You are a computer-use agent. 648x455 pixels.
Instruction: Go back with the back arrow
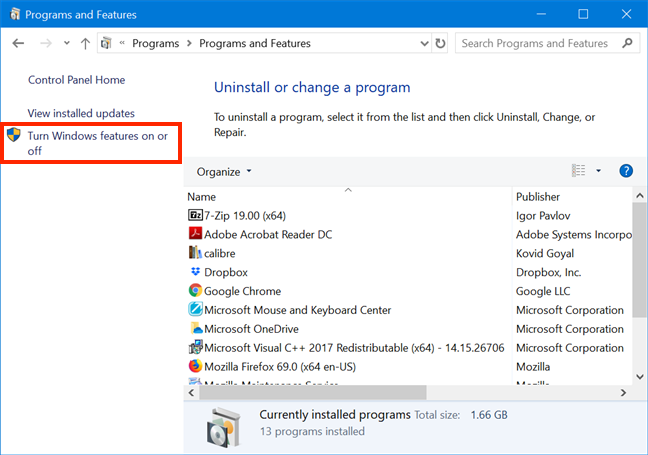(18, 43)
